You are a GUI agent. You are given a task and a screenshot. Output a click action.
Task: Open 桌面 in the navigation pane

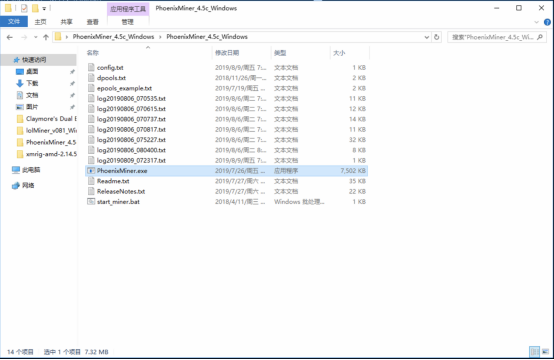(x=32, y=72)
